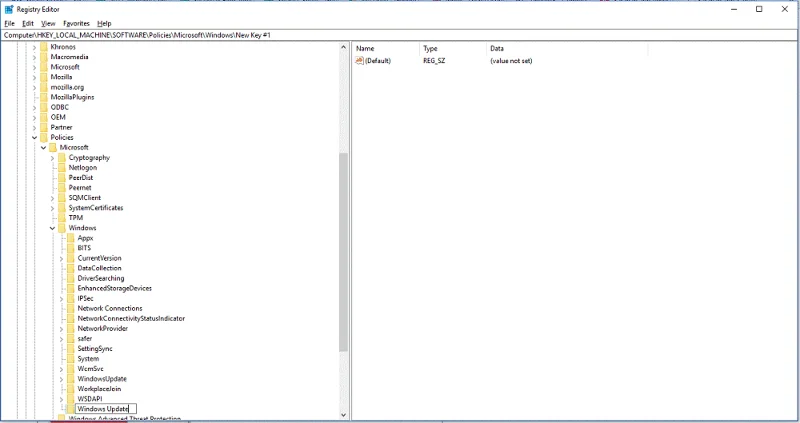Sort values by the Data column
This screenshot has height=423, width=800.
click(567, 48)
